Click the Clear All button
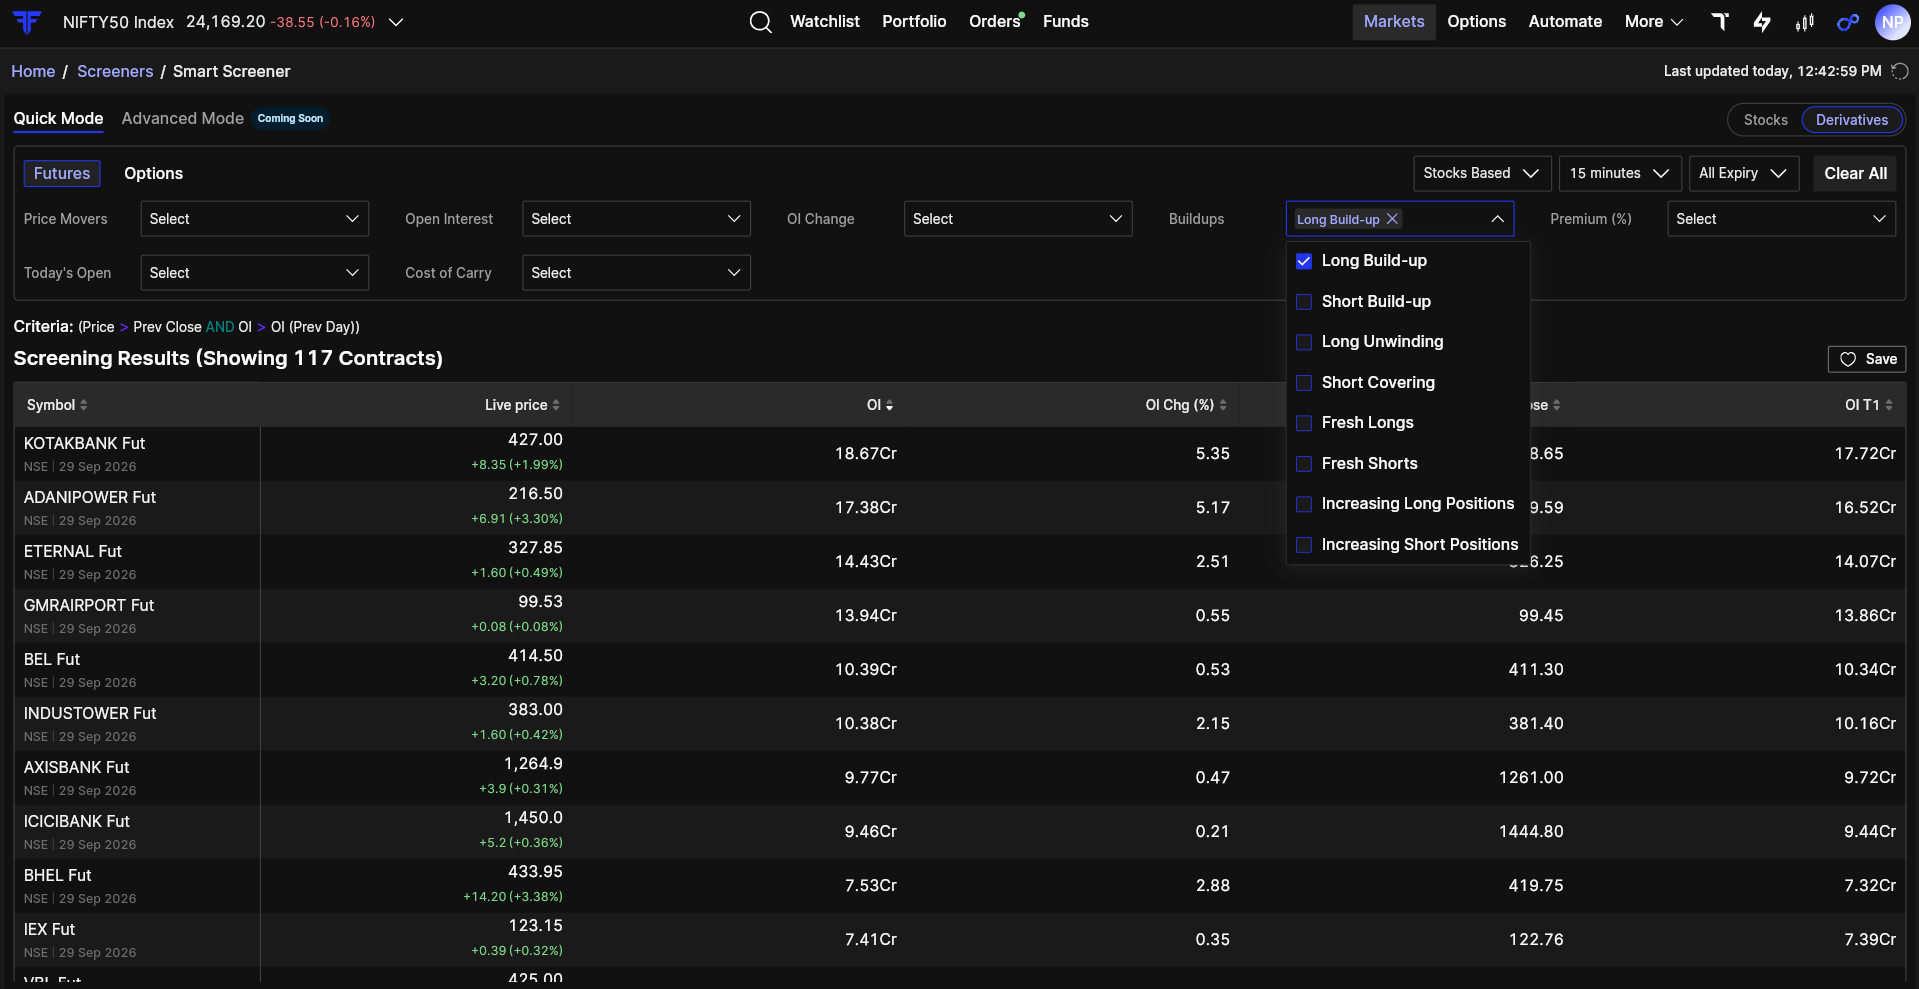 (x=1855, y=173)
